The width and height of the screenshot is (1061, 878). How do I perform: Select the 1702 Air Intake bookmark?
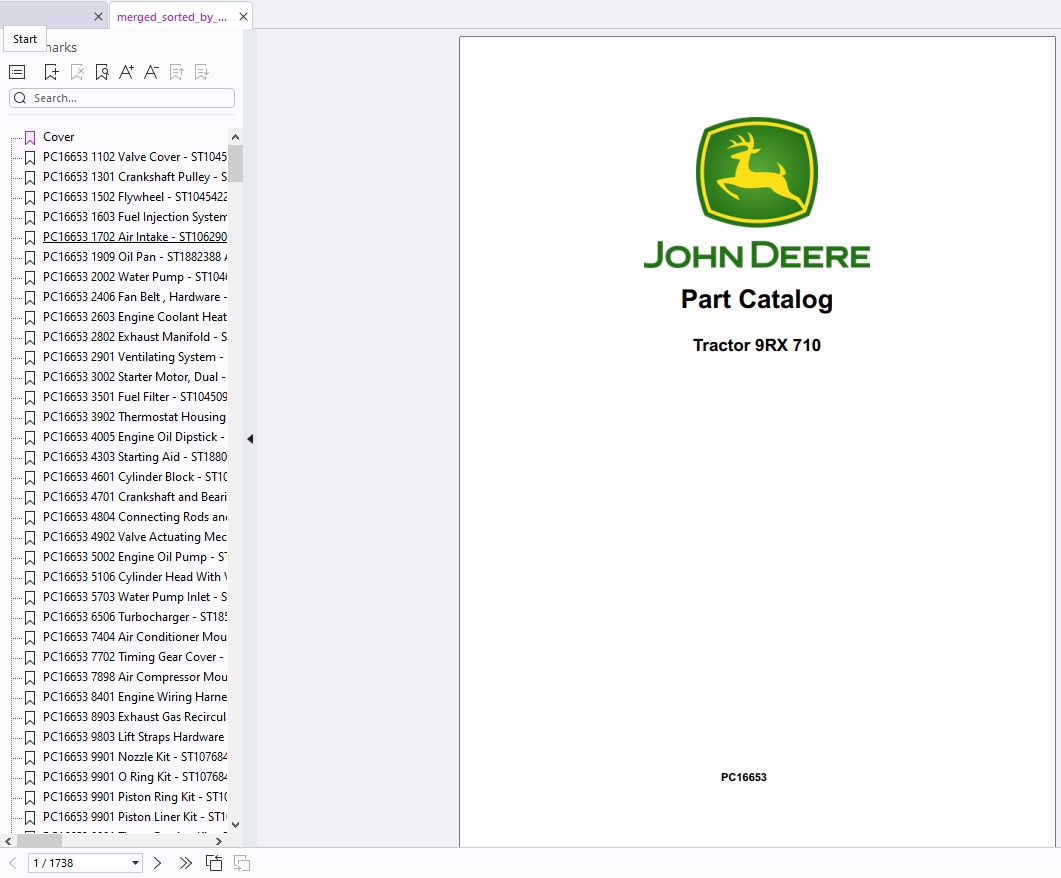point(134,237)
